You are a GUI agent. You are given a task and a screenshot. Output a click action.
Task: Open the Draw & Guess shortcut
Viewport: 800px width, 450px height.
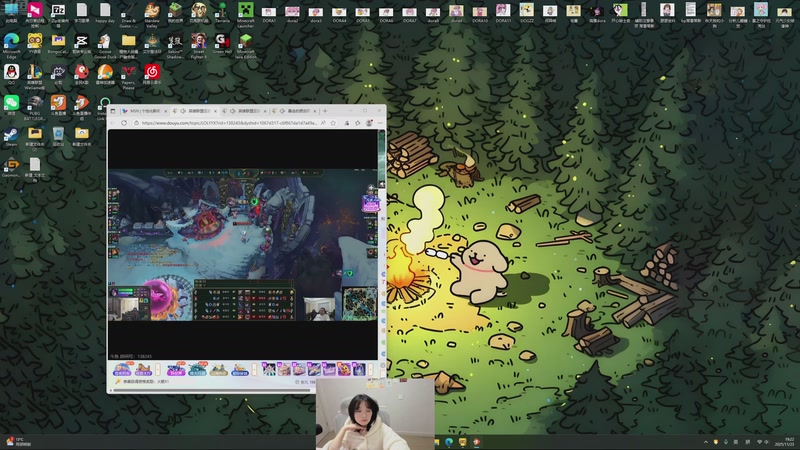pos(128,14)
